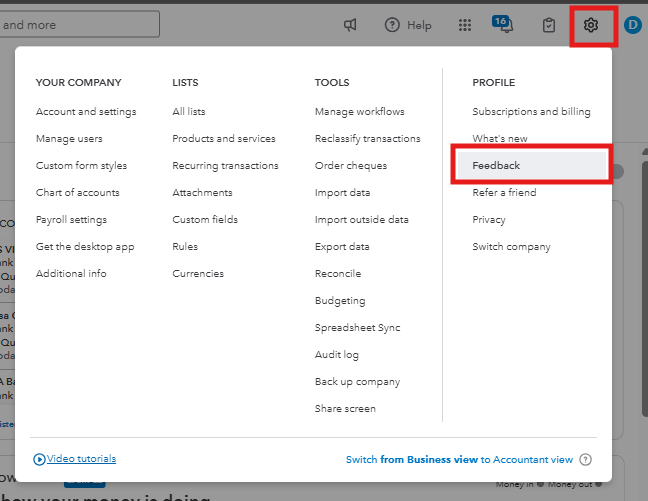Open Subscriptions and billing
648x501 pixels.
[531, 112]
